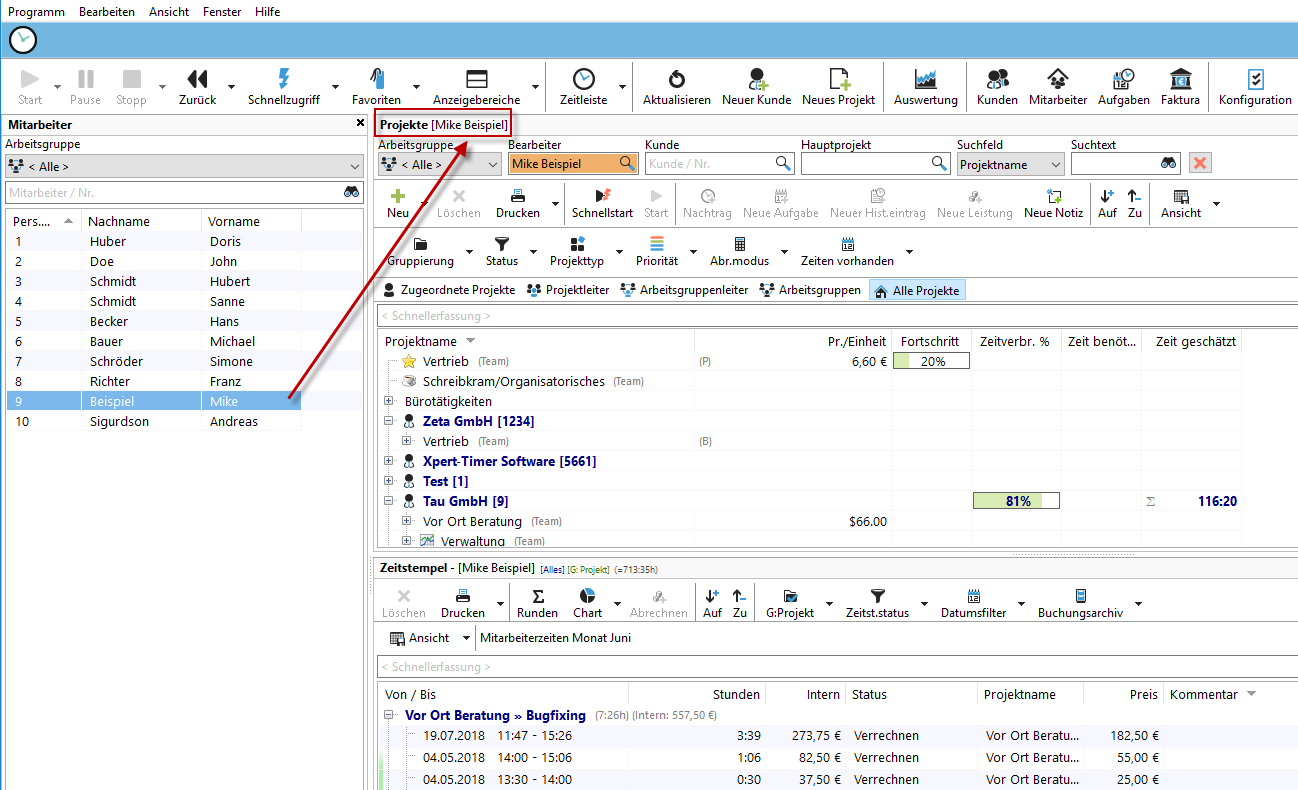Click the Konfiguration icon
This screenshot has height=790, width=1298.
pyautogui.click(x=1255, y=80)
